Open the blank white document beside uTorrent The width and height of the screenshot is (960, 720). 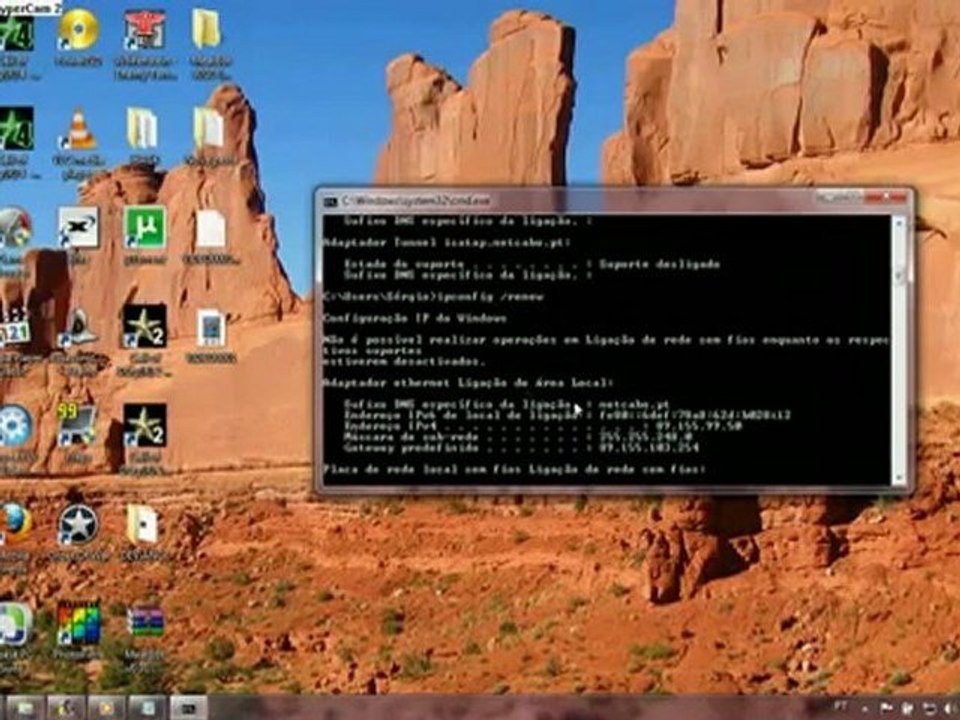tap(211, 229)
